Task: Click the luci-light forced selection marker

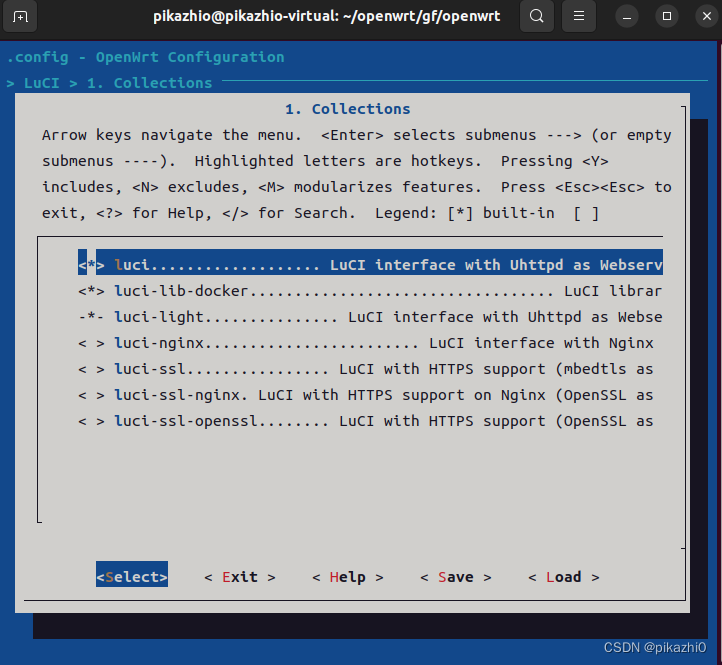Action: (91, 317)
